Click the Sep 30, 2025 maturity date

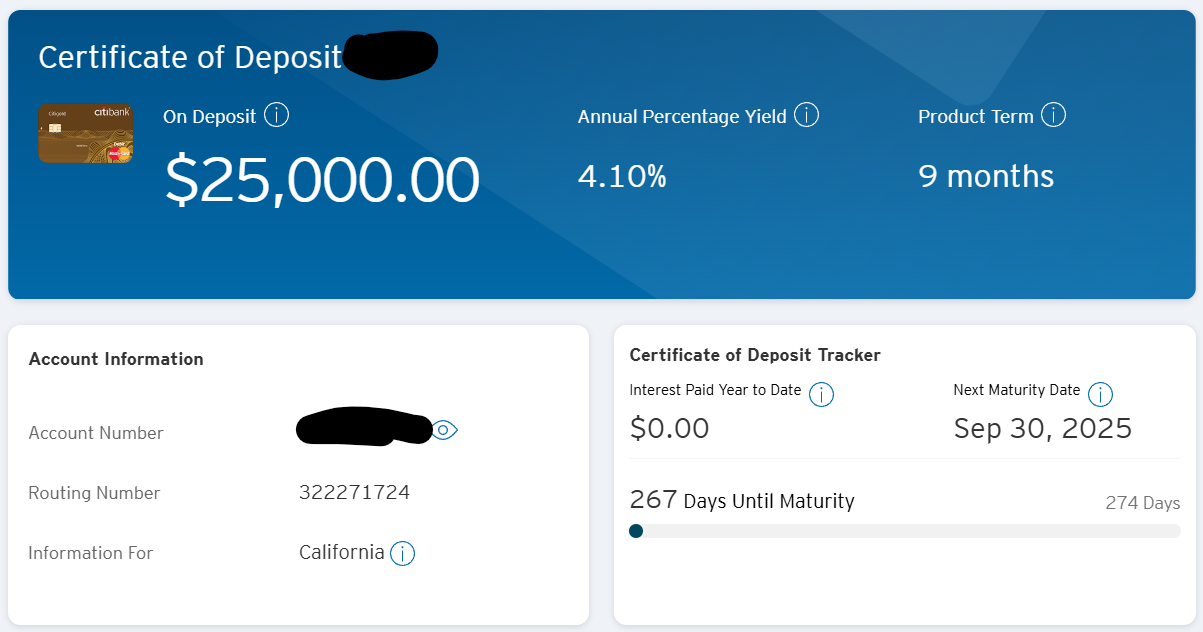point(1042,429)
